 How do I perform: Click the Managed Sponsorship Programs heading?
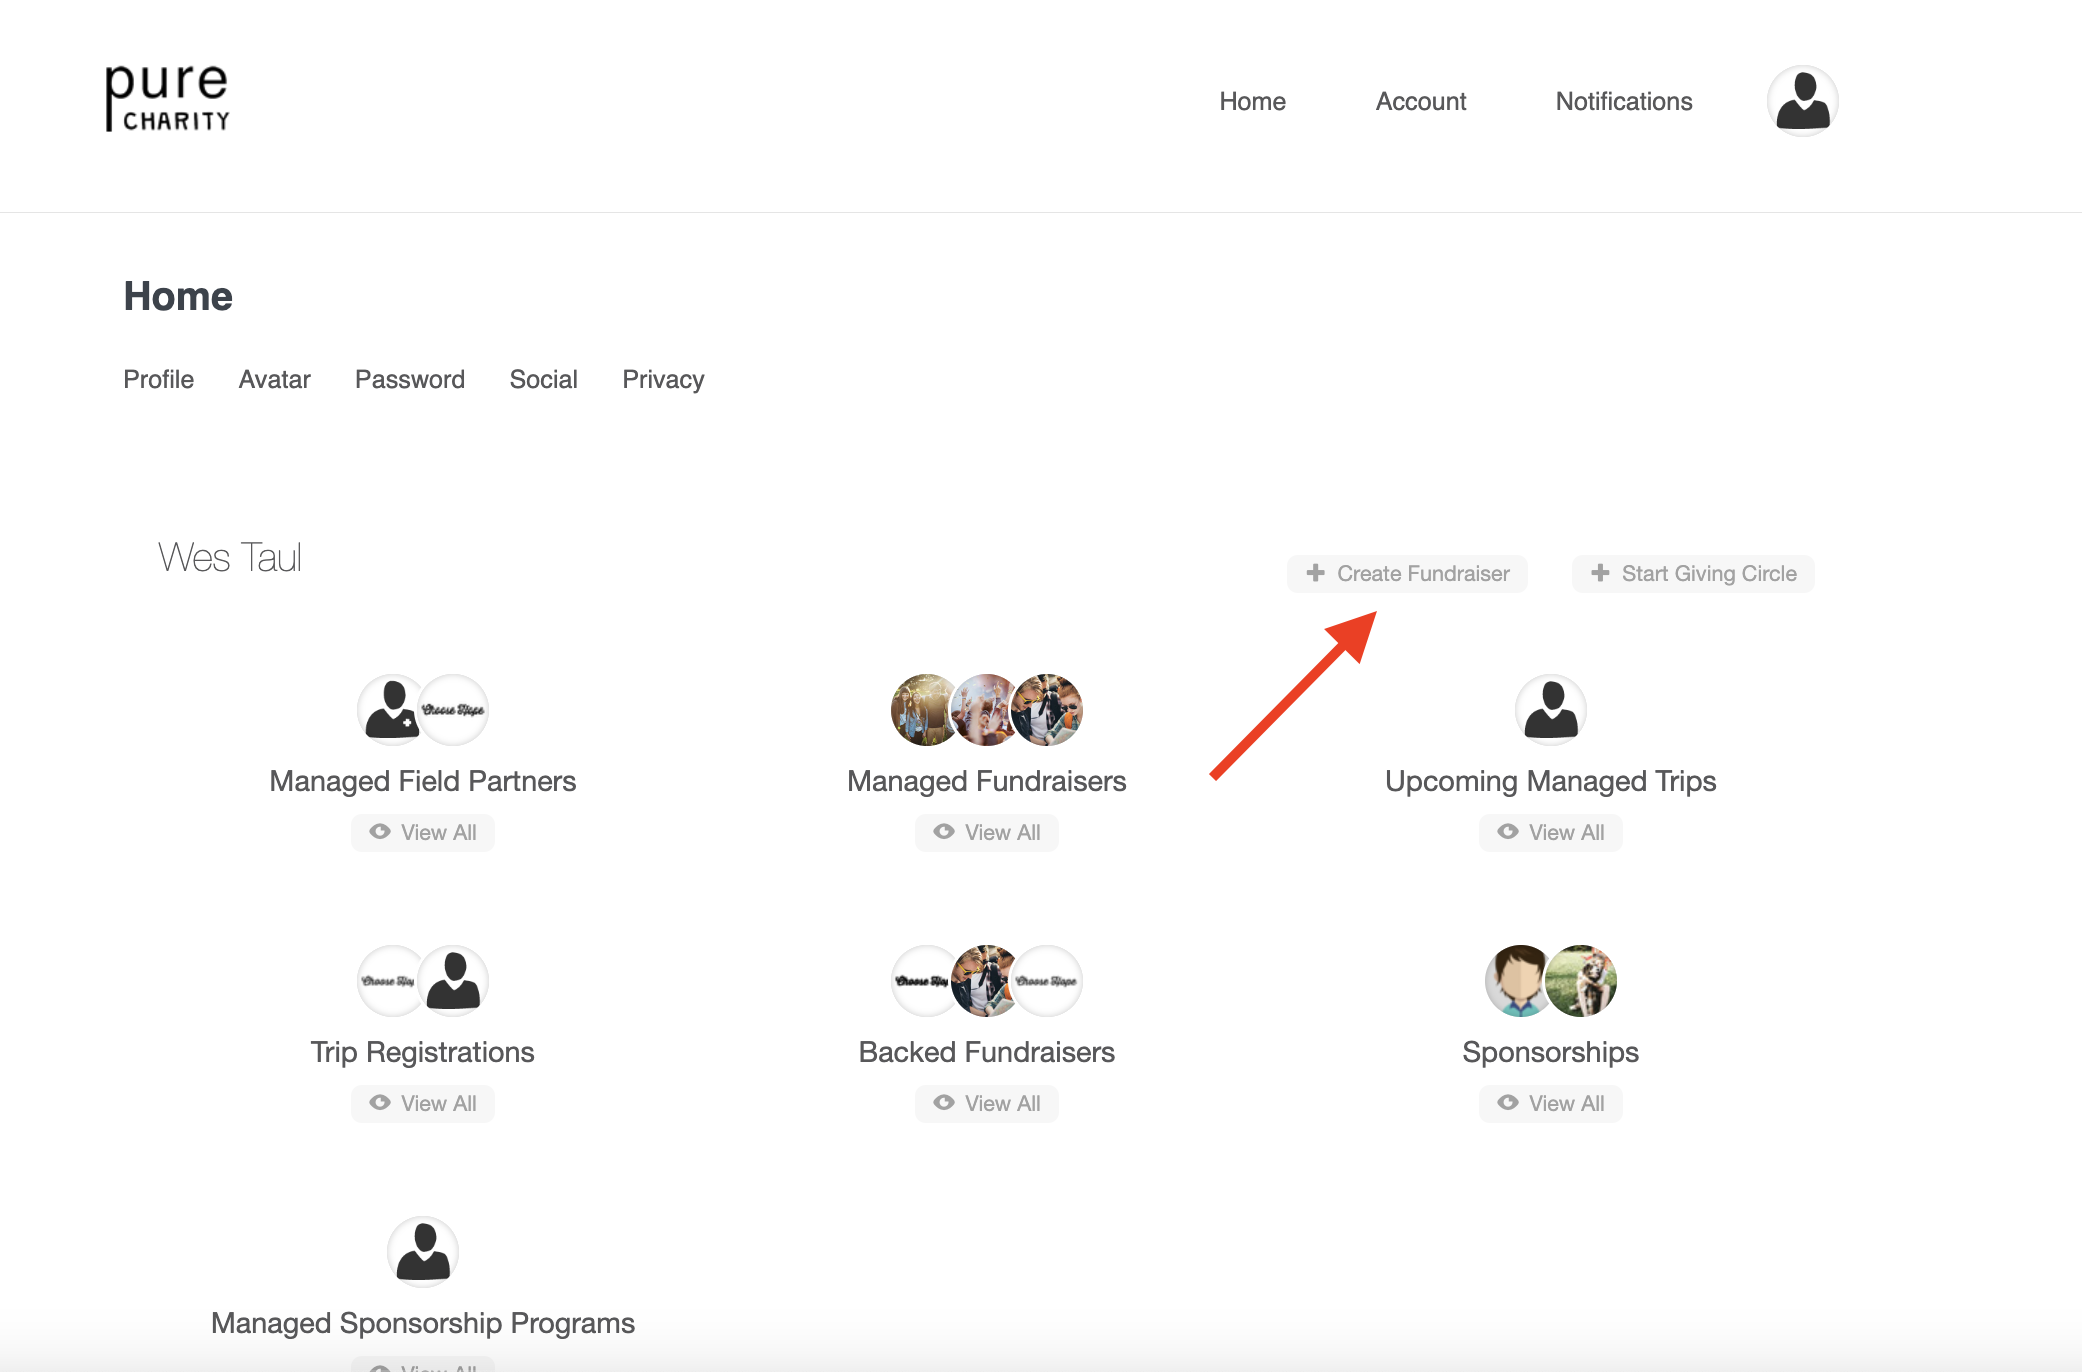pyautogui.click(x=422, y=1323)
